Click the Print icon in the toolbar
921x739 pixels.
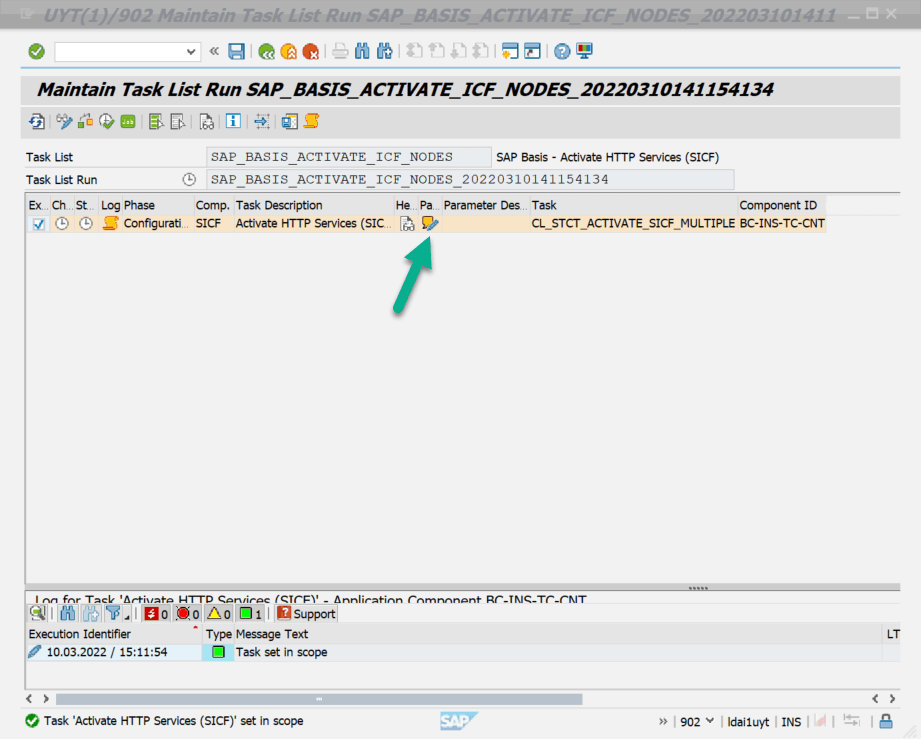tap(340, 52)
